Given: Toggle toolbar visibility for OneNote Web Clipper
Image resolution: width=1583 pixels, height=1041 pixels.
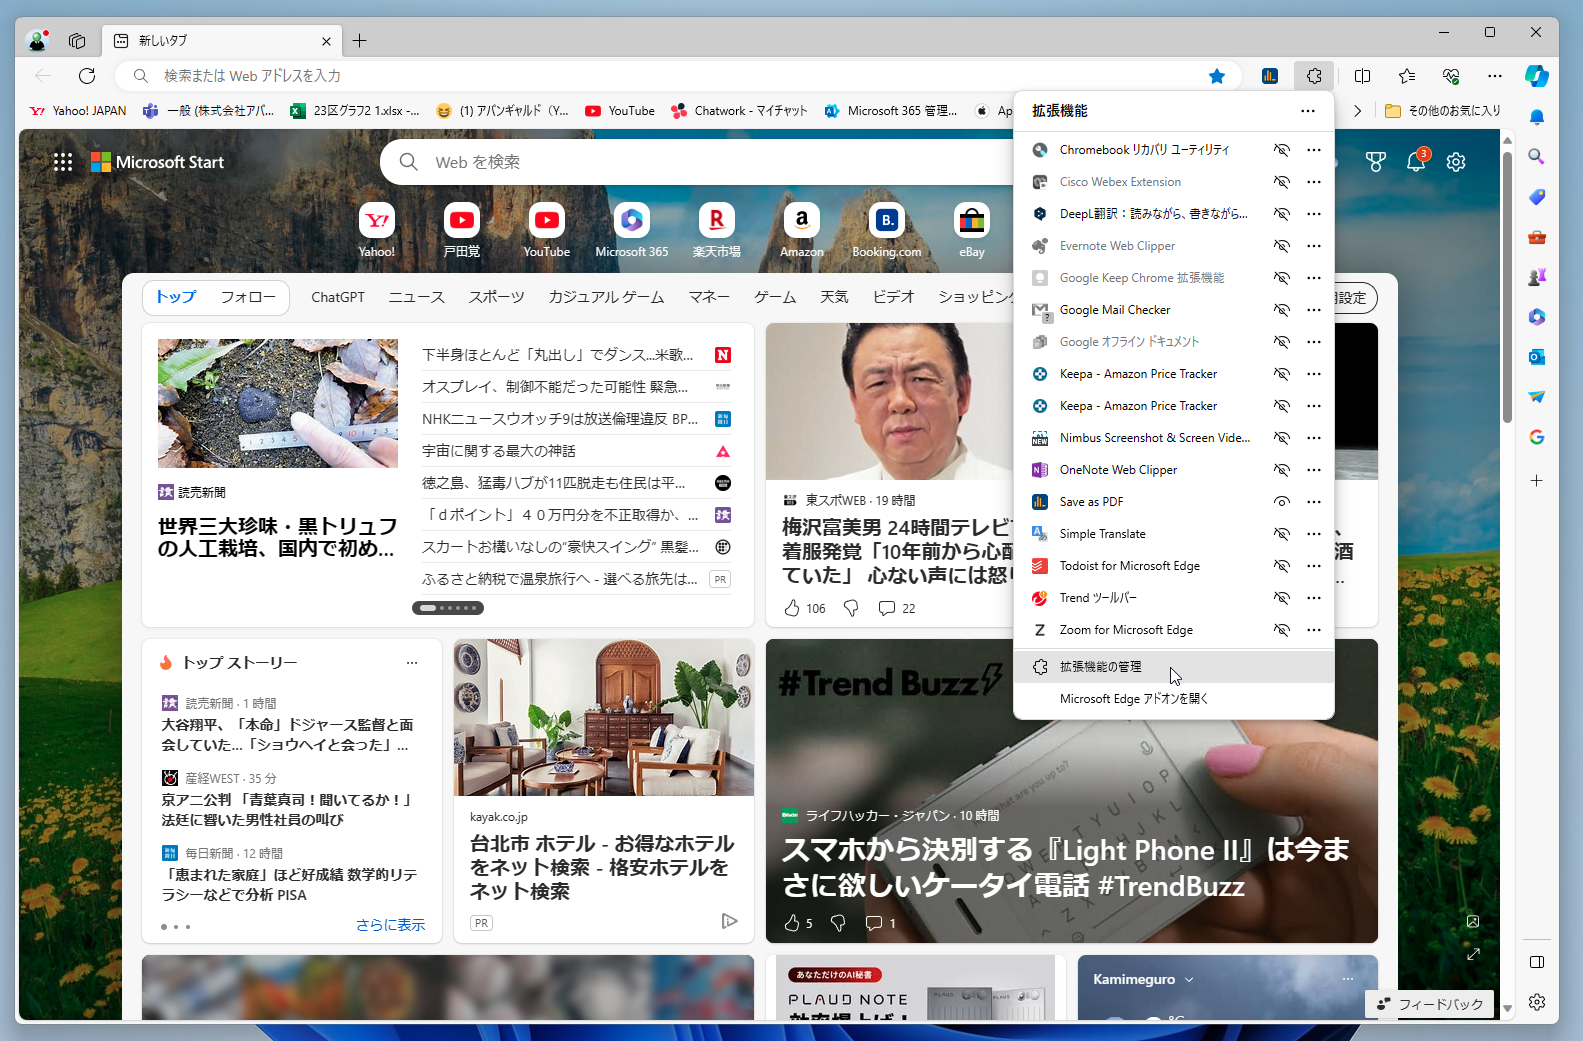Looking at the screenshot, I should tap(1281, 470).
